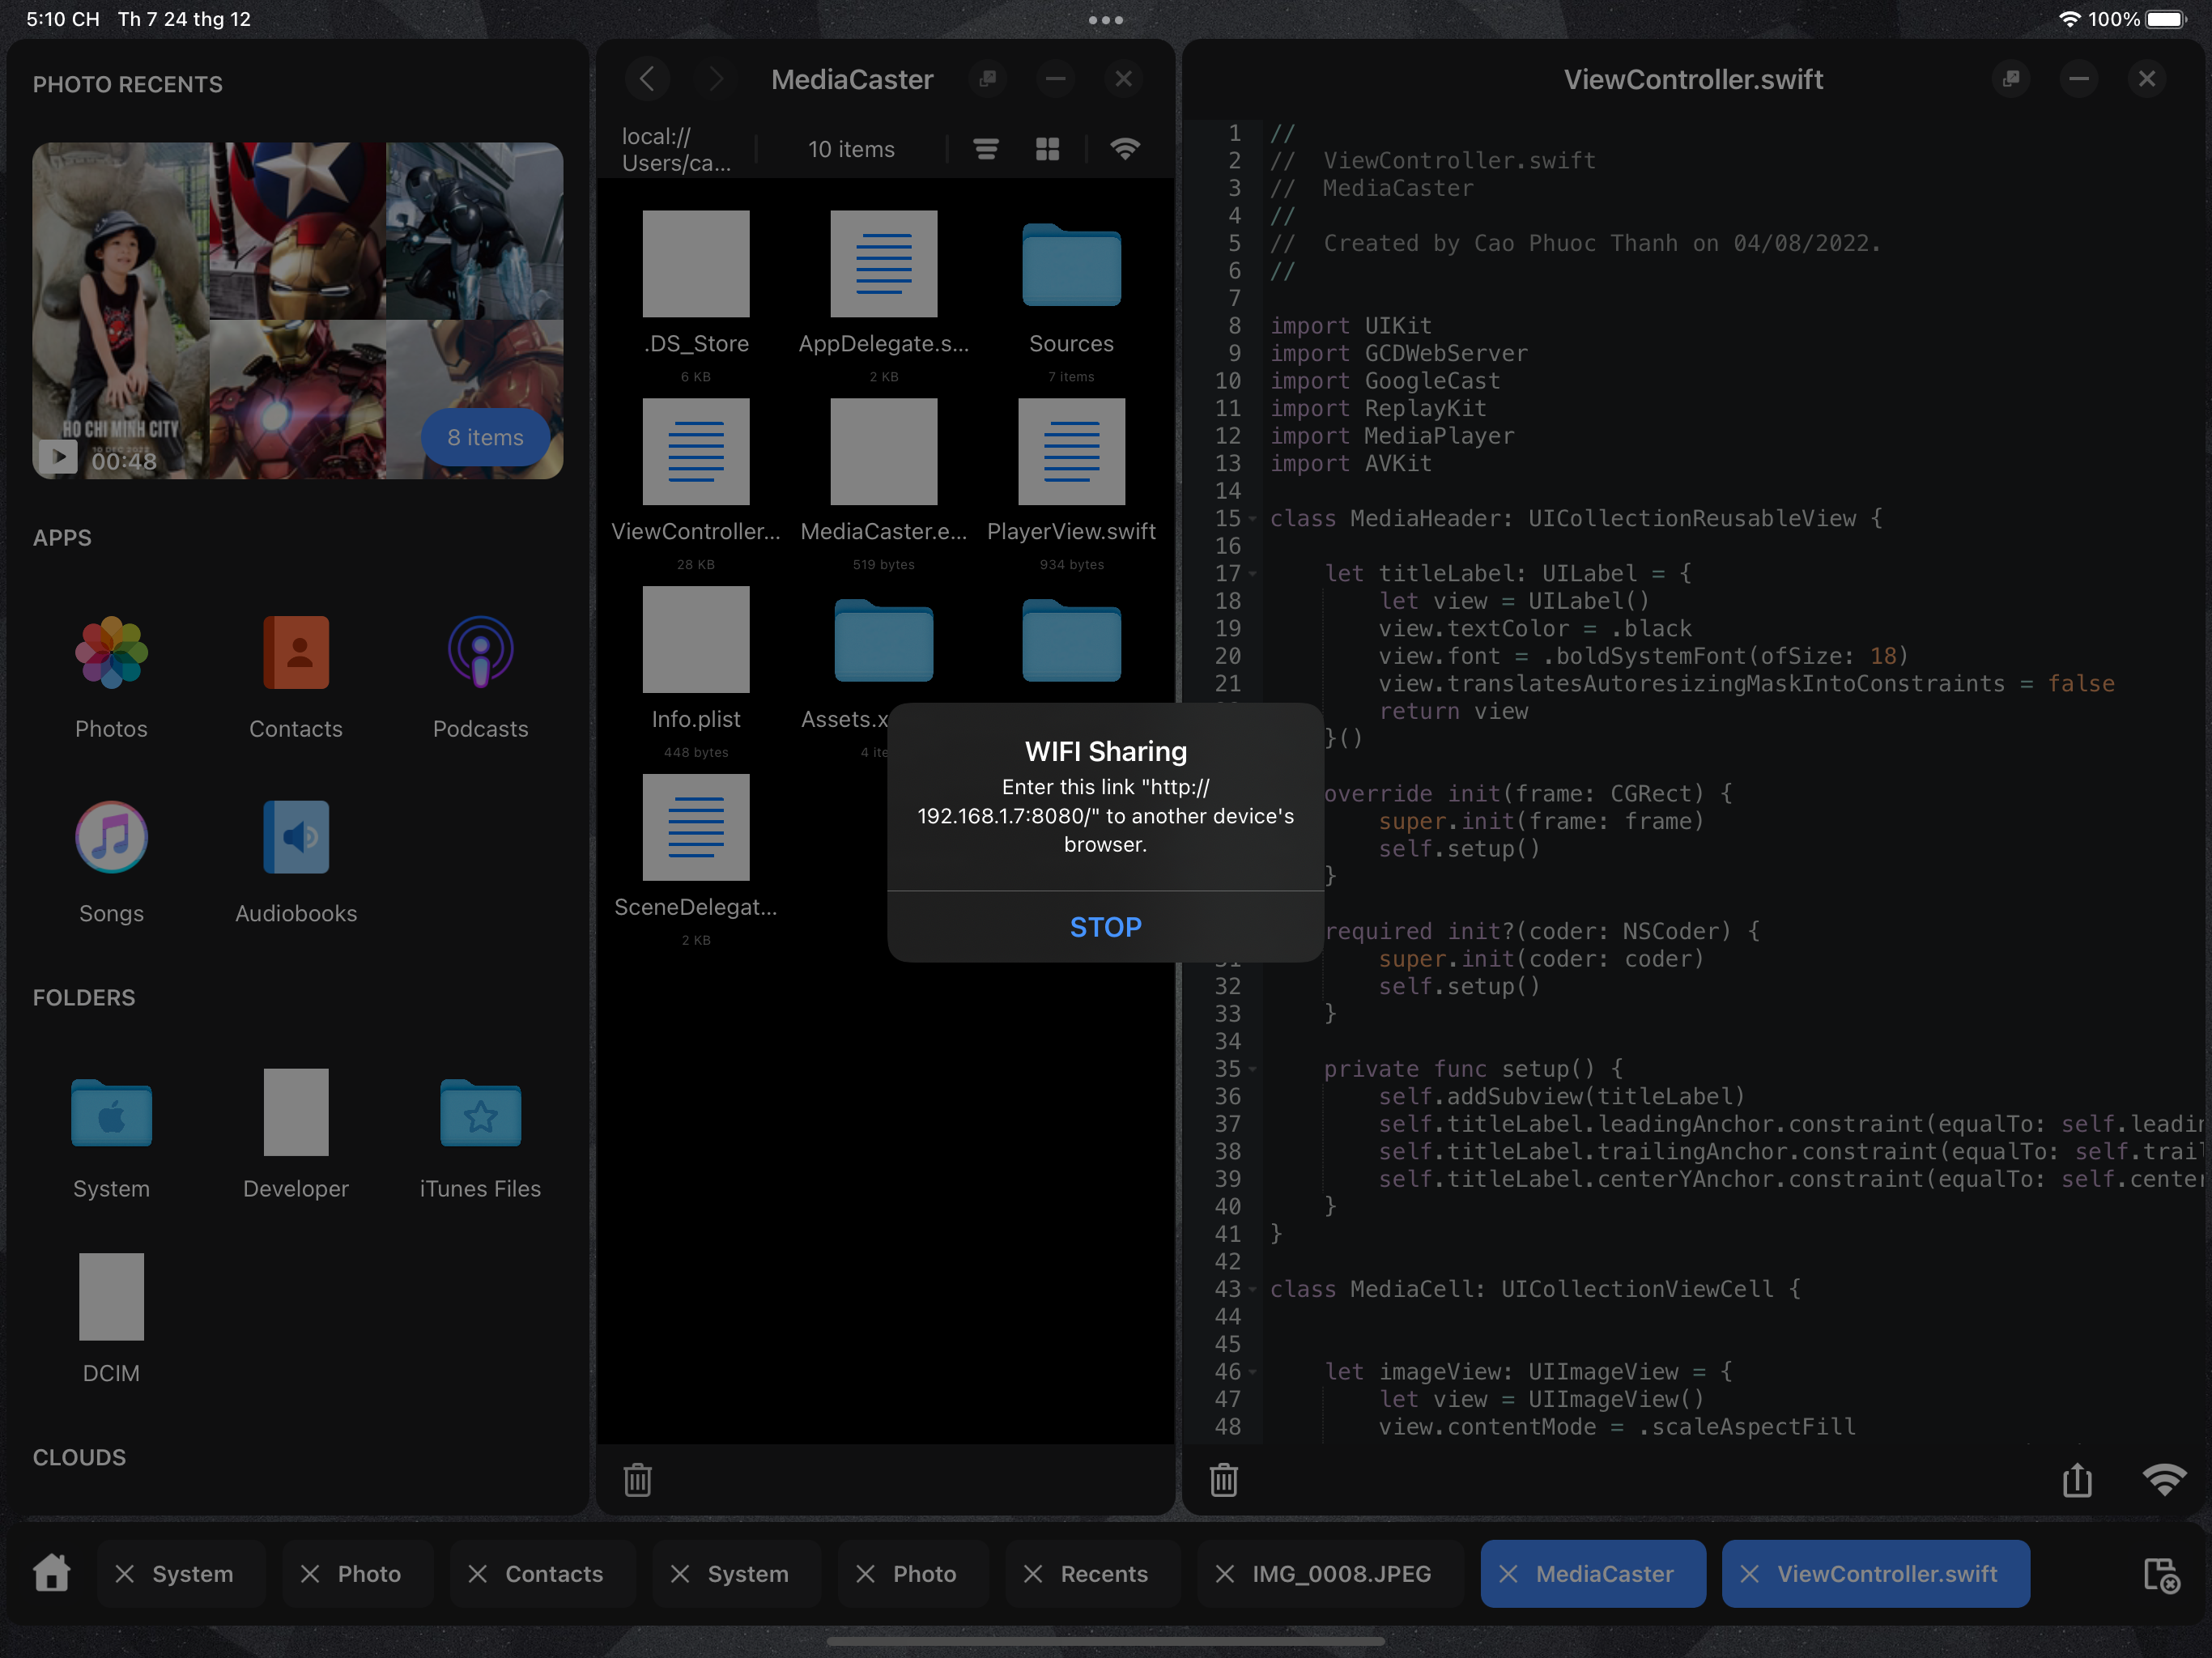Open the Songs app icon

(111, 837)
